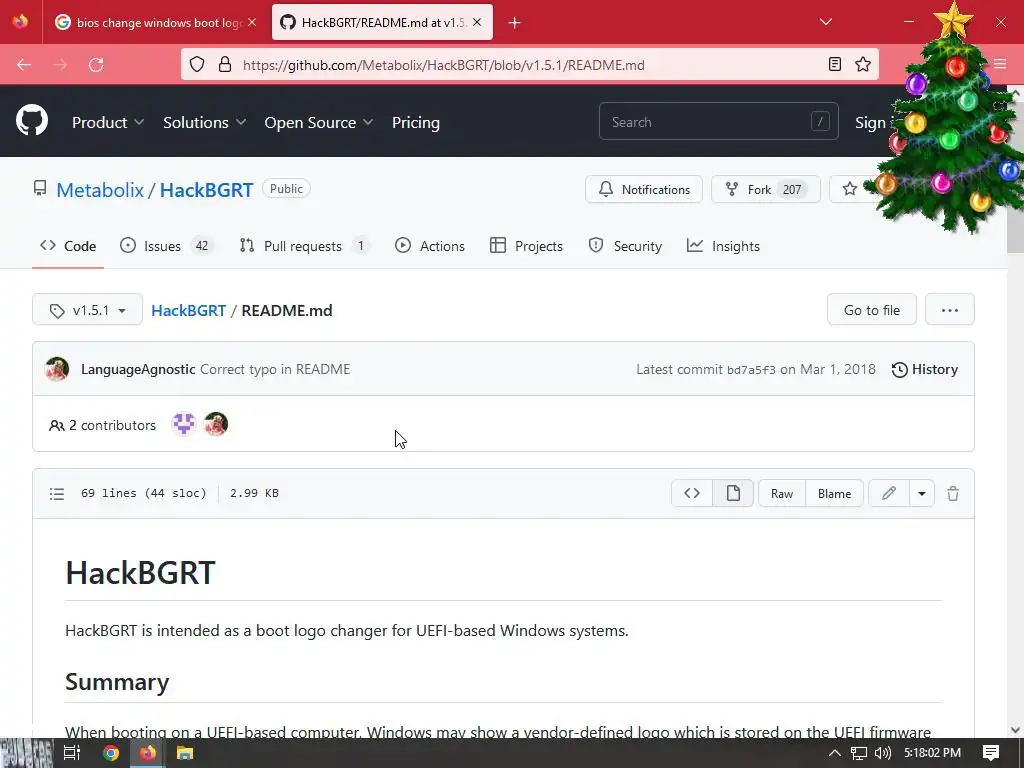Reload the page with refresh icon
Screen dimensions: 1024x768
coord(96,65)
